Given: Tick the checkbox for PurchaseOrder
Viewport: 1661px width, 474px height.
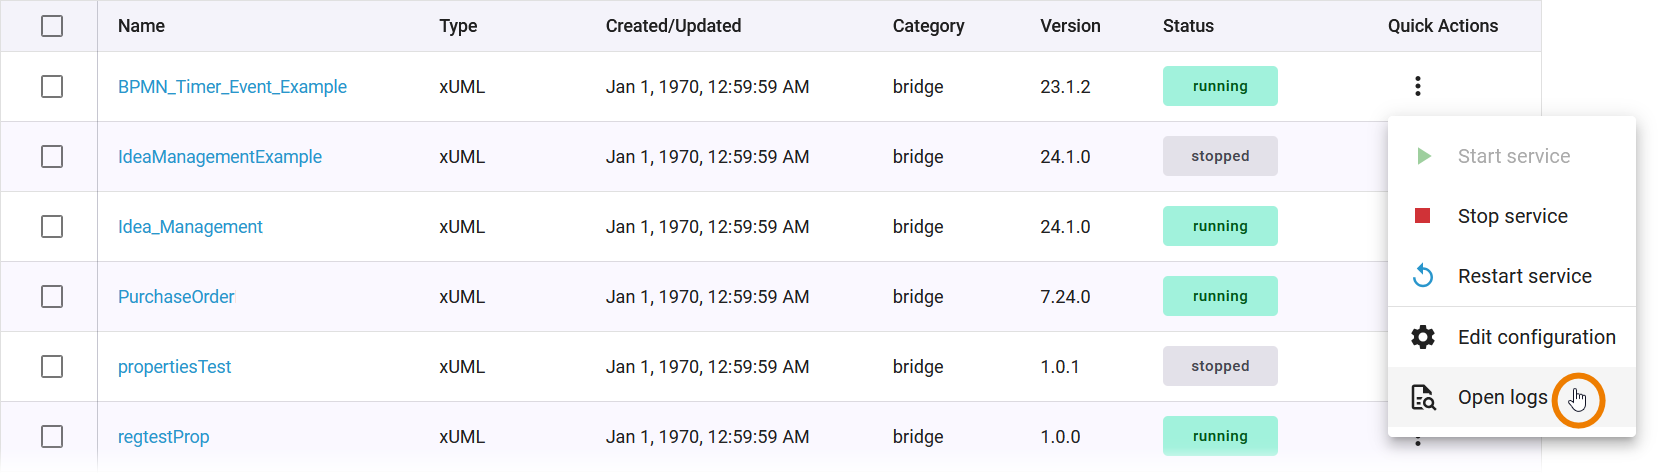Looking at the screenshot, I should pyautogui.click(x=52, y=297).
